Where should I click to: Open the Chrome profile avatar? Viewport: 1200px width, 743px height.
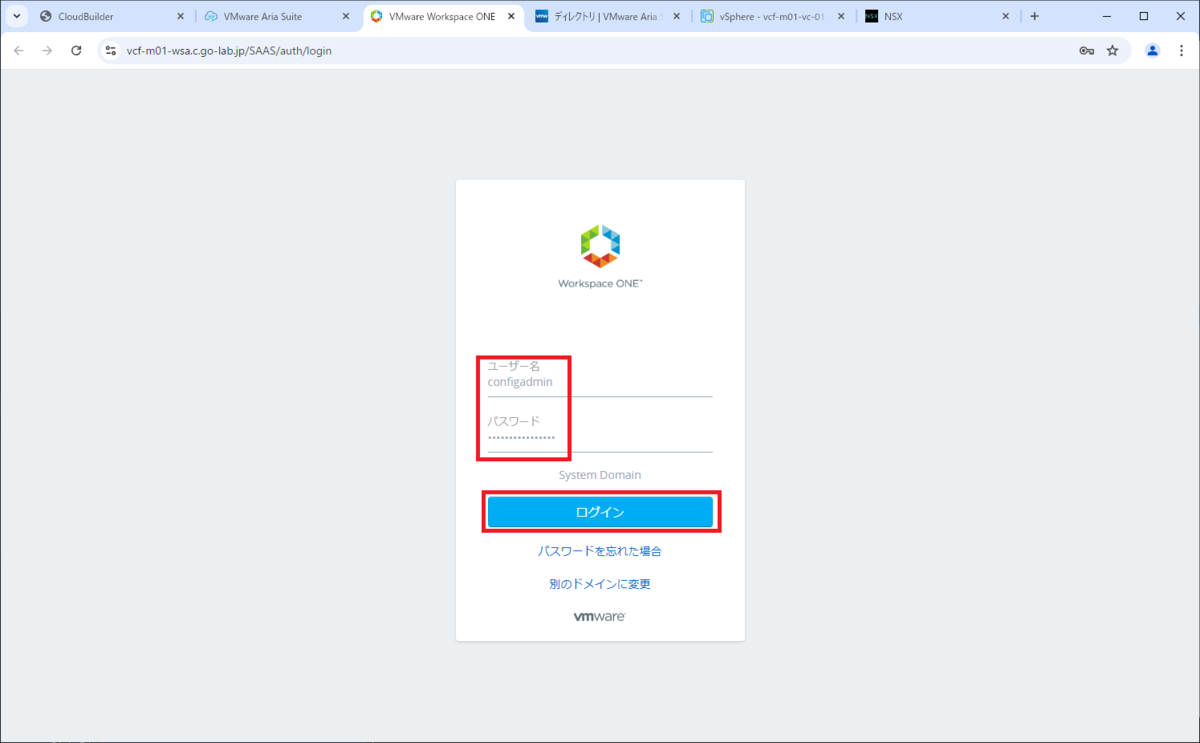1152,50
